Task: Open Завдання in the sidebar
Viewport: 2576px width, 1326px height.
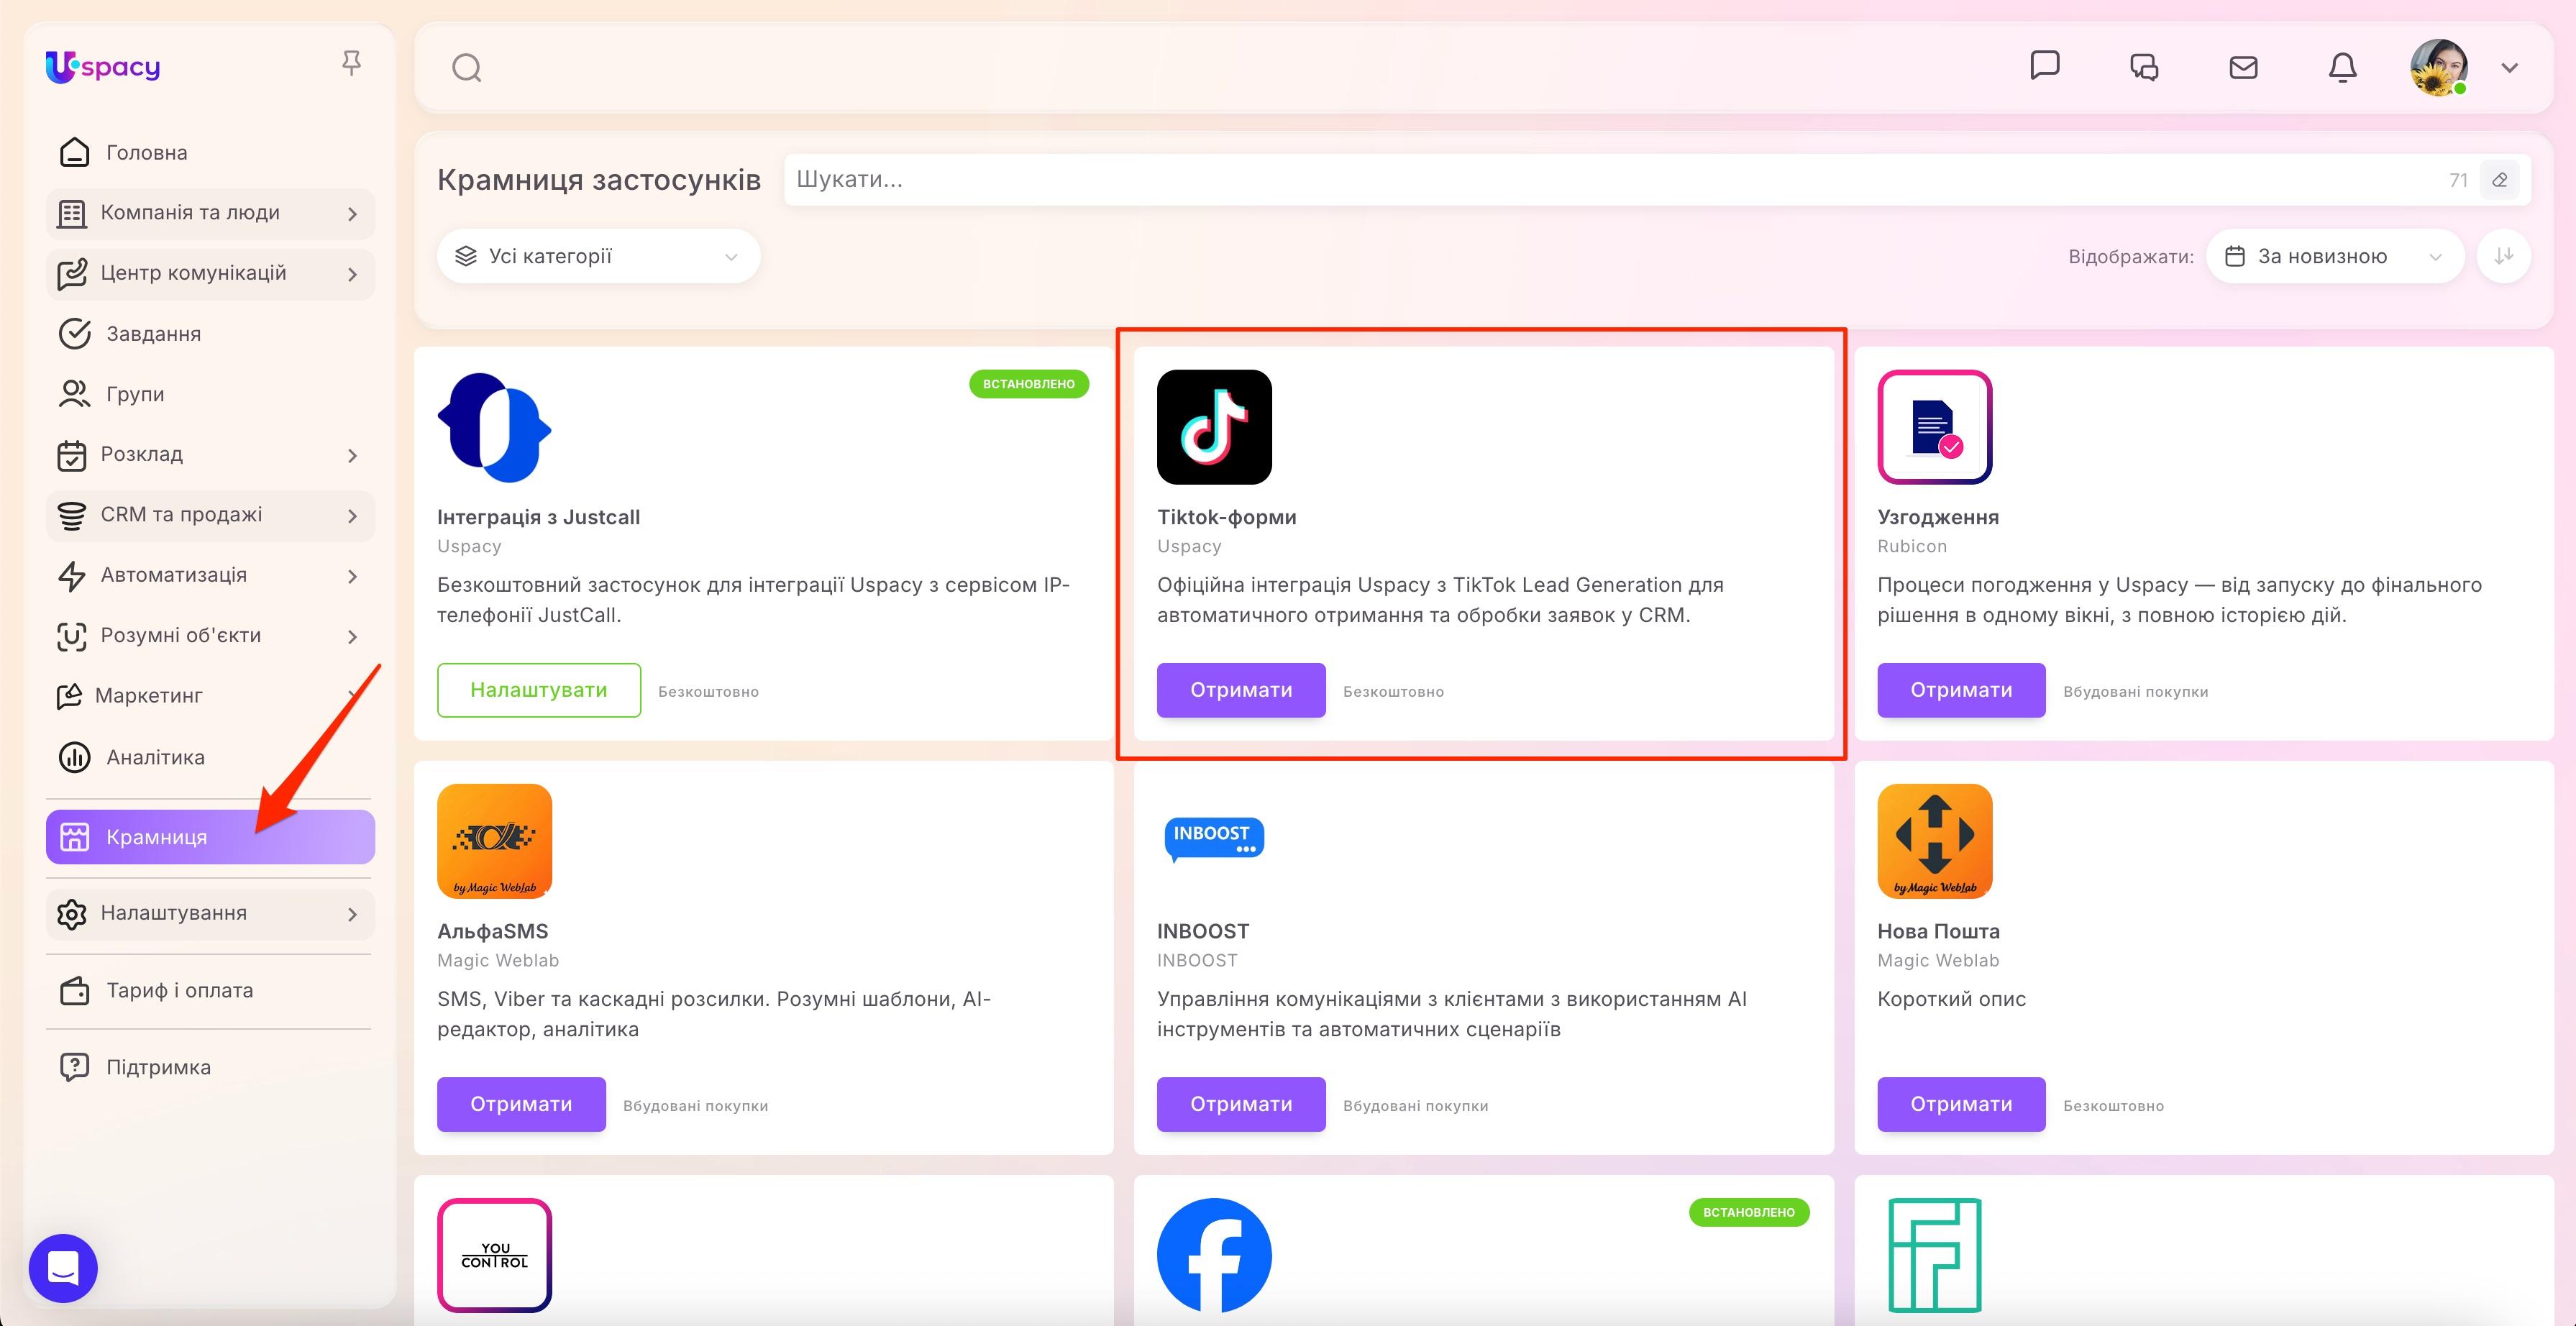Action: pyautogui.click(x=210, y=333)
